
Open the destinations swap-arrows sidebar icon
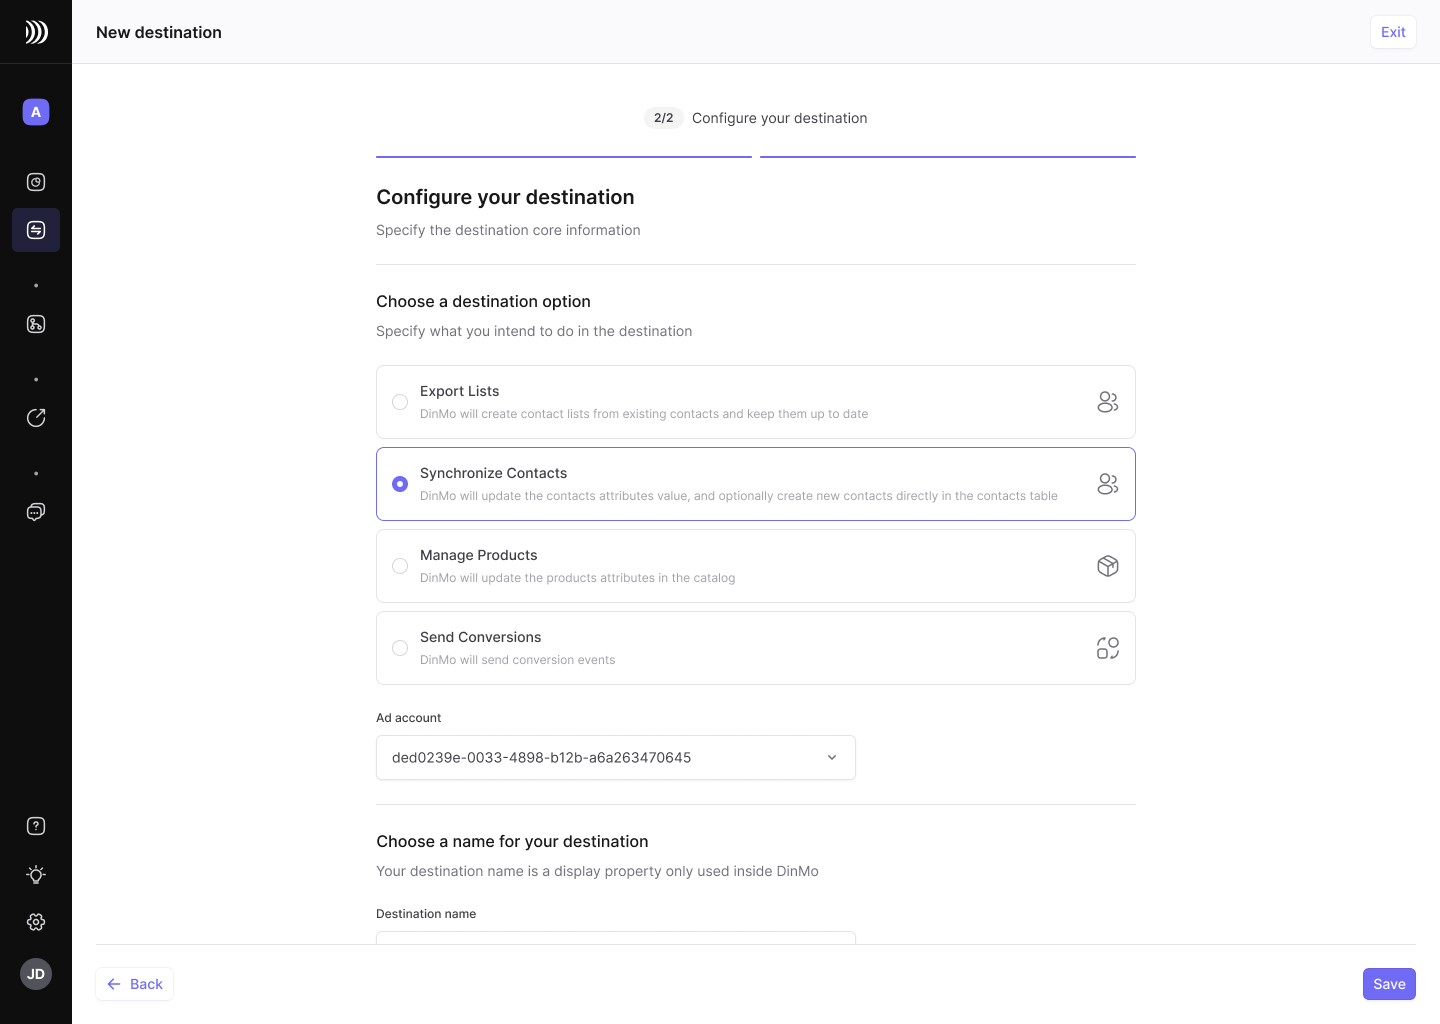[36, 230]
